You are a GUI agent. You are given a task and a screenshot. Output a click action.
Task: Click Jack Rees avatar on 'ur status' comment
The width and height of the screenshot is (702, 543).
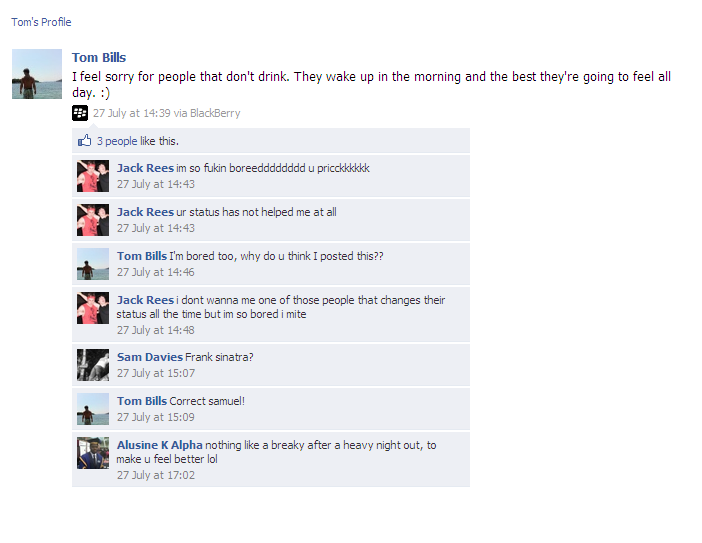click(x=93, y=220)
